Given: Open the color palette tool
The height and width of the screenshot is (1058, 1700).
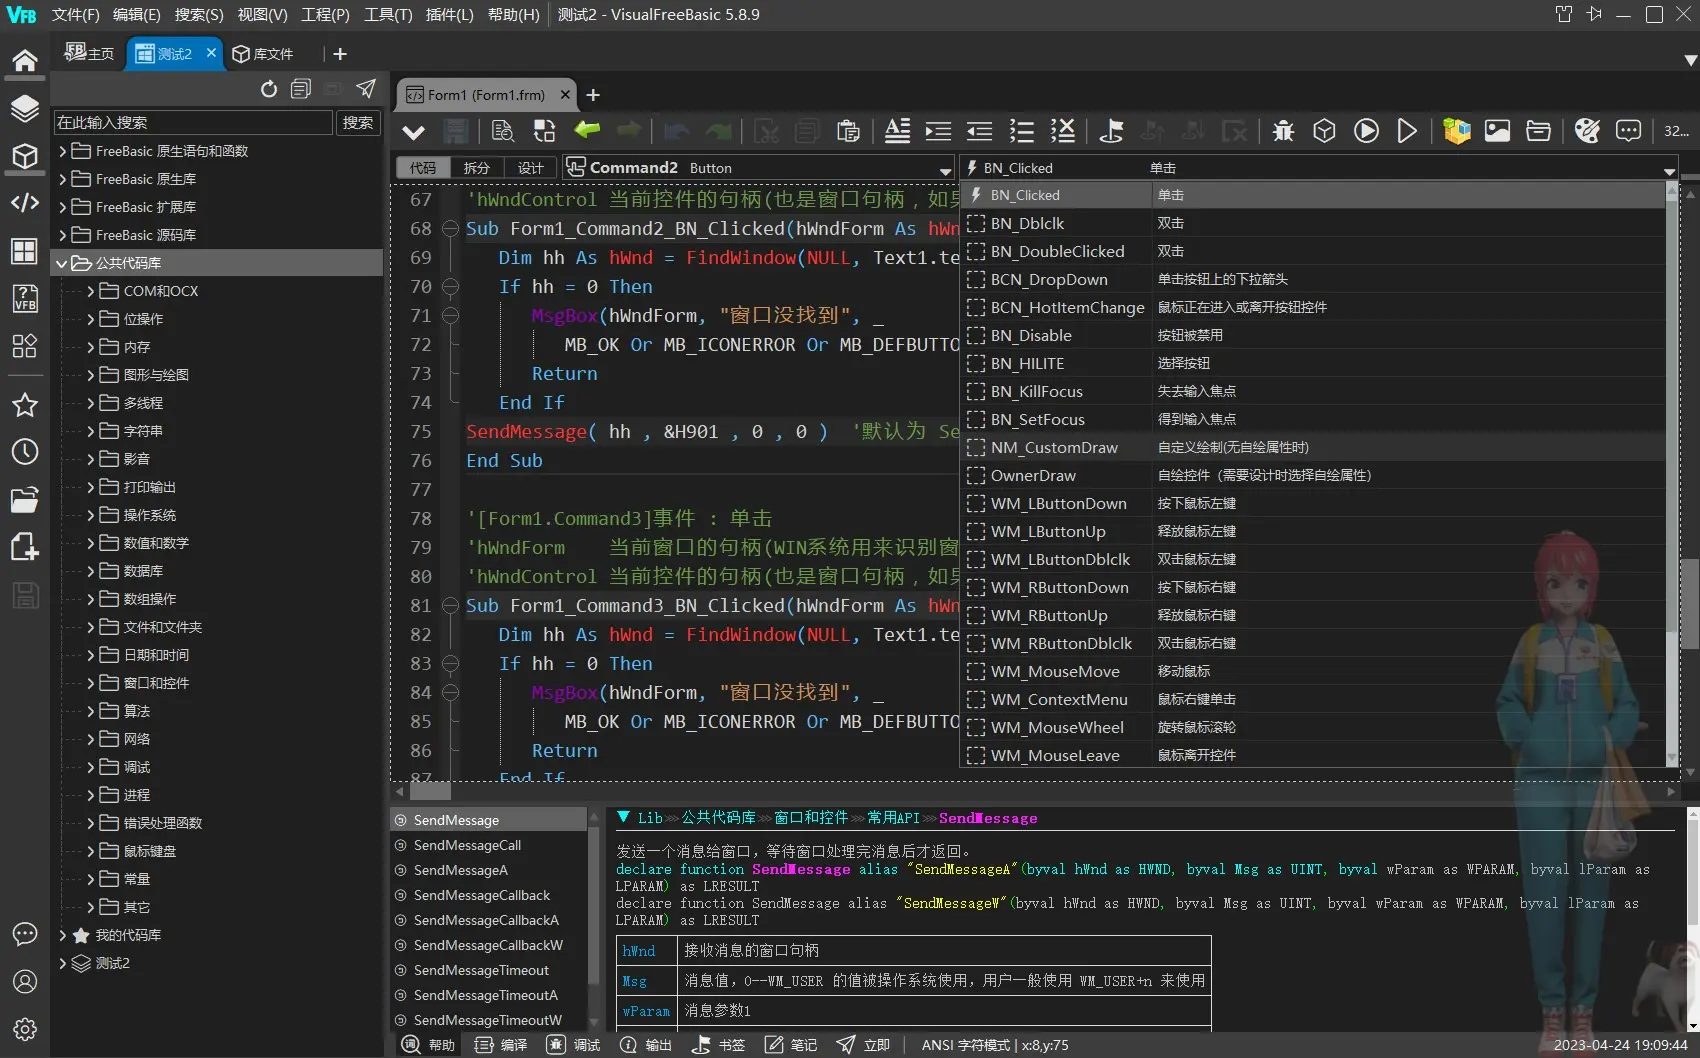Looking at the screenshot, I should [x=1589, y=130].
